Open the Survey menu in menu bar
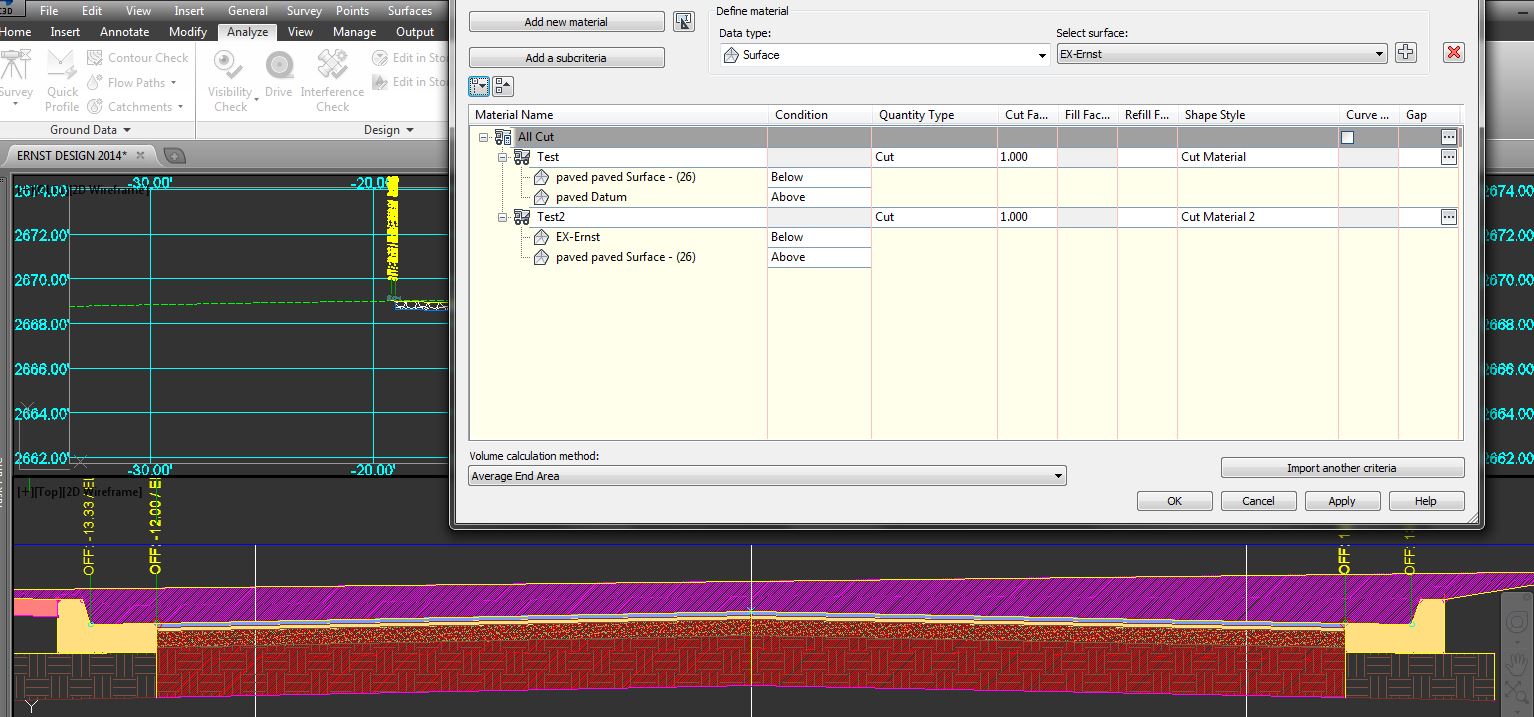 point(304,11)
